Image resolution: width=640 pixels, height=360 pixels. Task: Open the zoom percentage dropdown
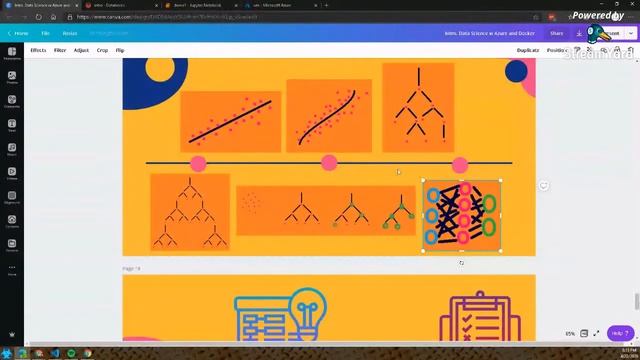(x=570, y=334)
